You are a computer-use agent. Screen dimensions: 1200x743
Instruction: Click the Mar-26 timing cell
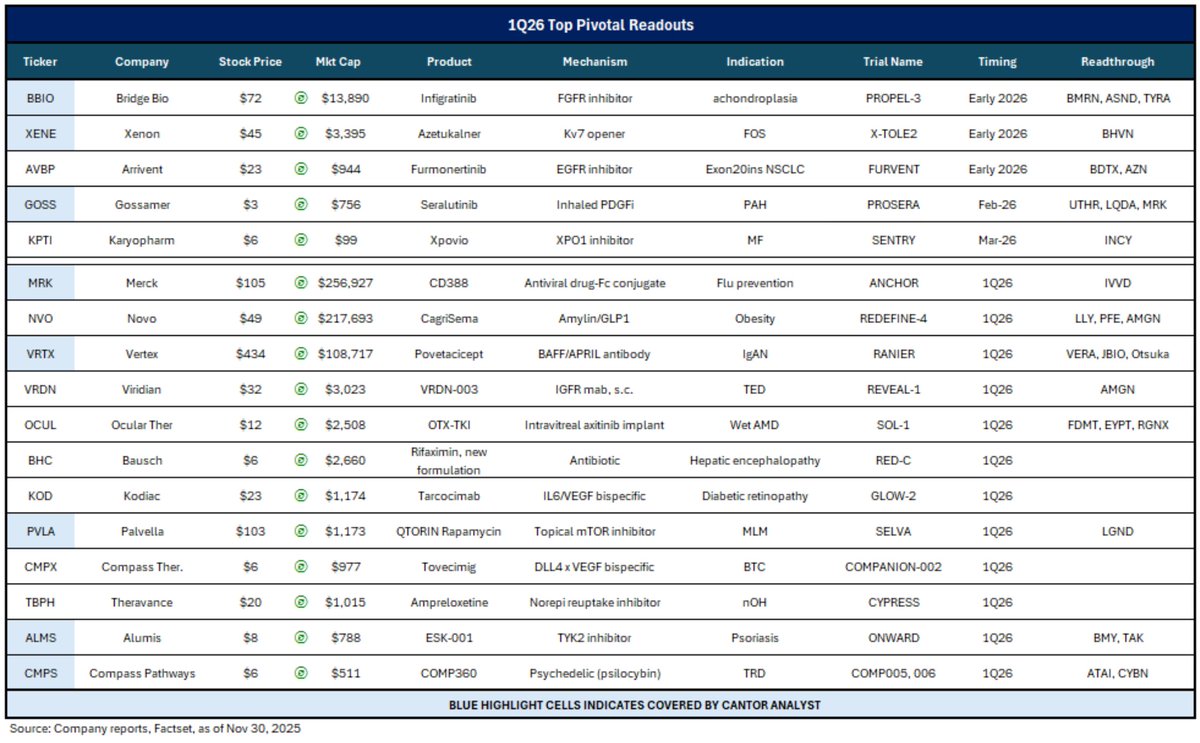(x=997, y=240)
